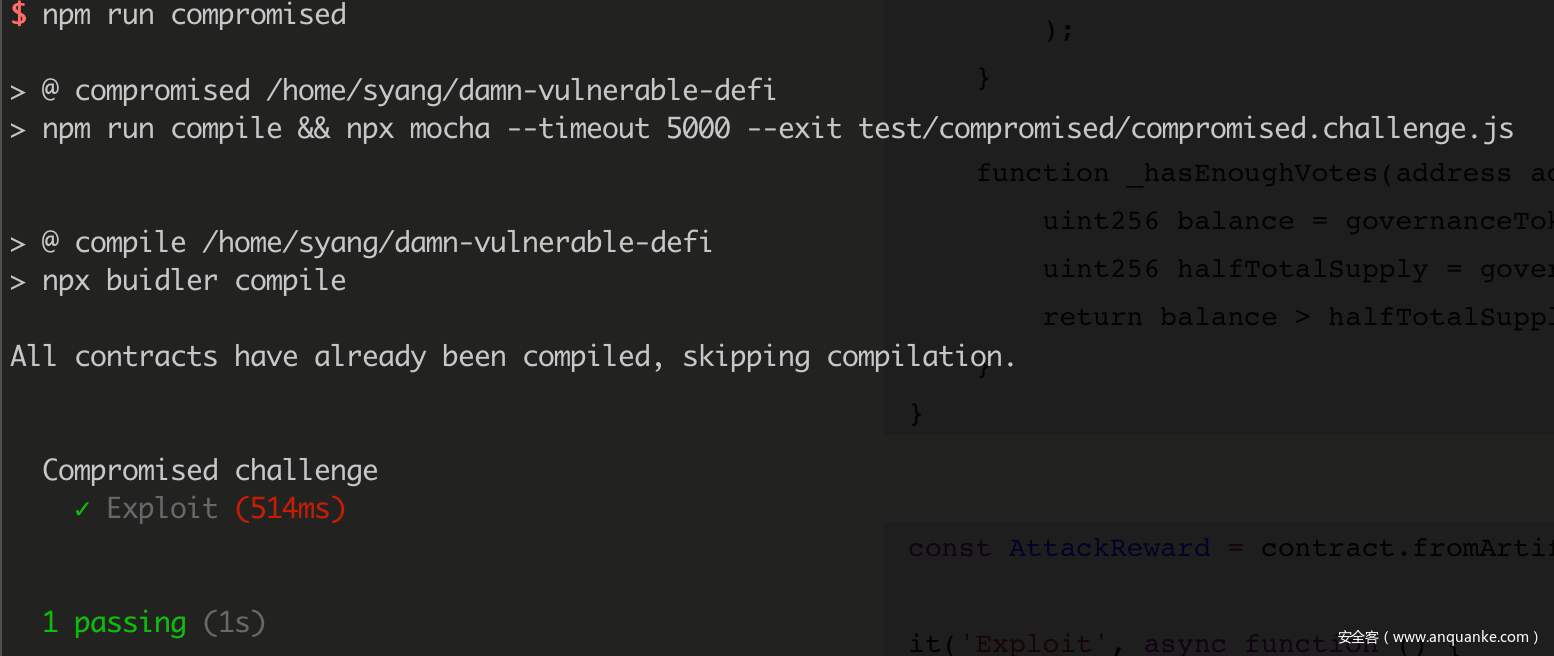Click the green checkmark beside Exploit
Image resolution: width=1554 pixels, height=656 pixels.
(82, 509)
